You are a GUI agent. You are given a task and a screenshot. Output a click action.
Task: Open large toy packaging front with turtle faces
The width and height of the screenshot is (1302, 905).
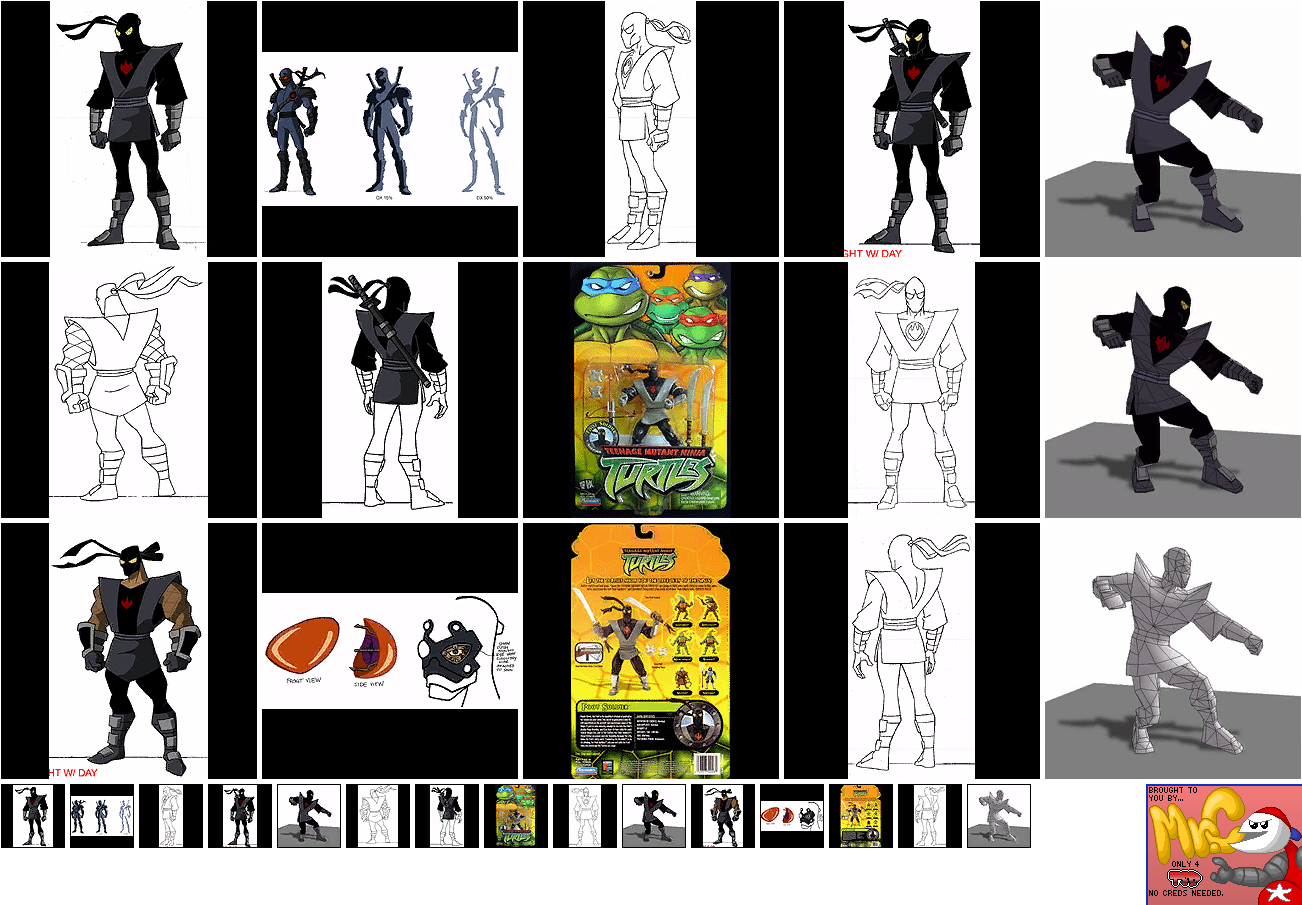(651, 390)
